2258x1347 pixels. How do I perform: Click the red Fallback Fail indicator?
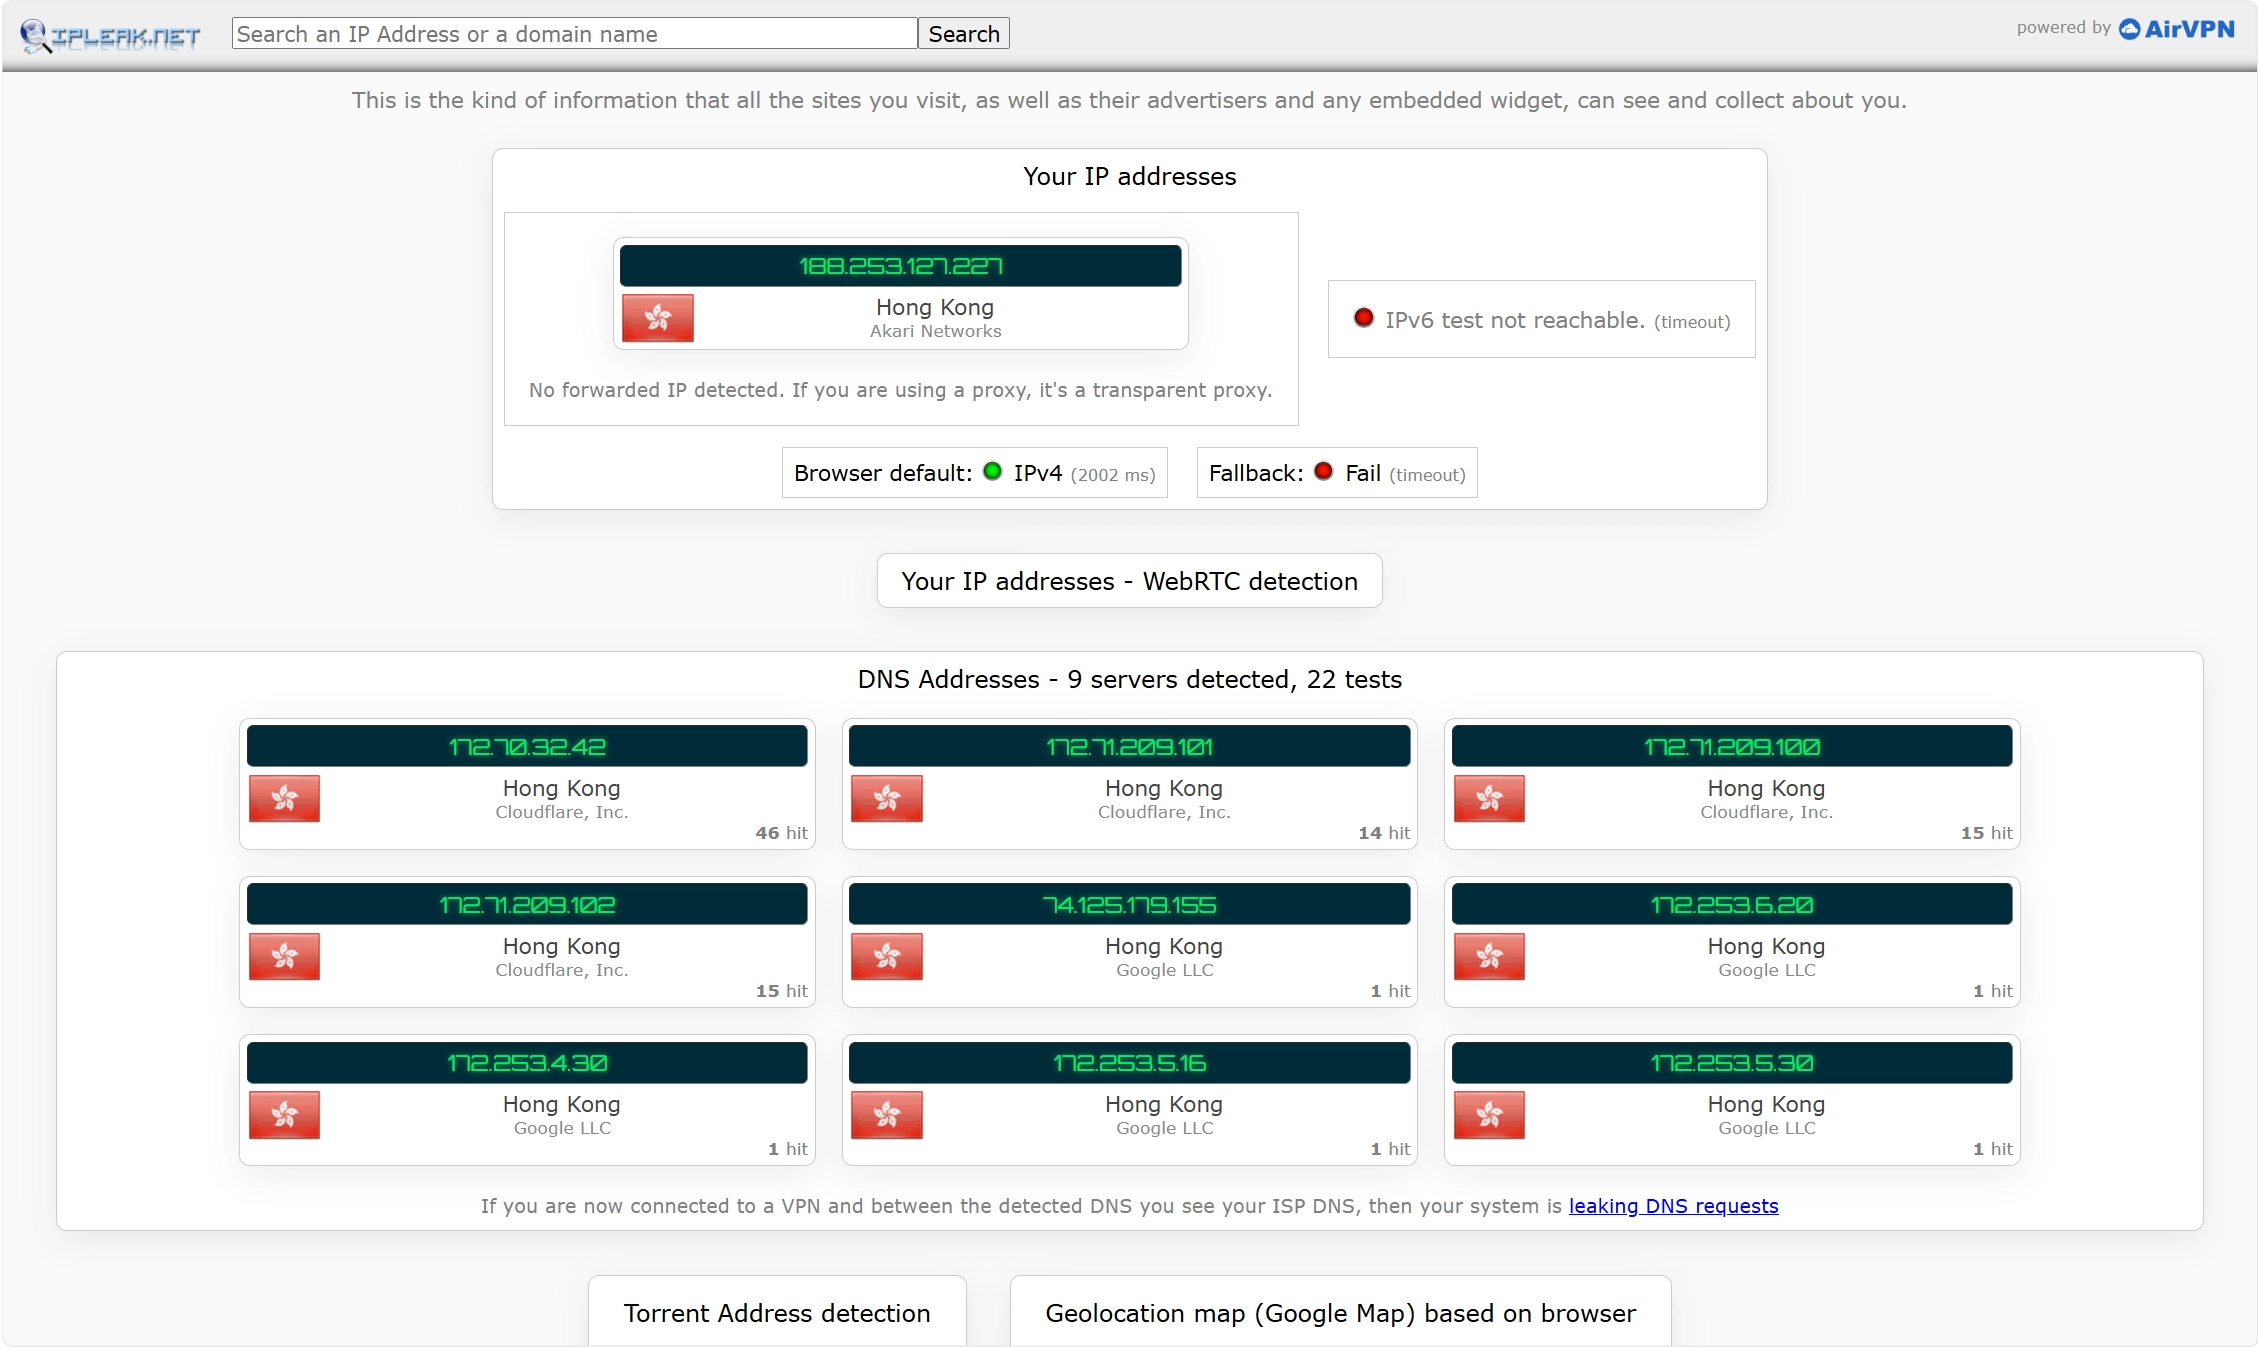tap(1323, 471)
